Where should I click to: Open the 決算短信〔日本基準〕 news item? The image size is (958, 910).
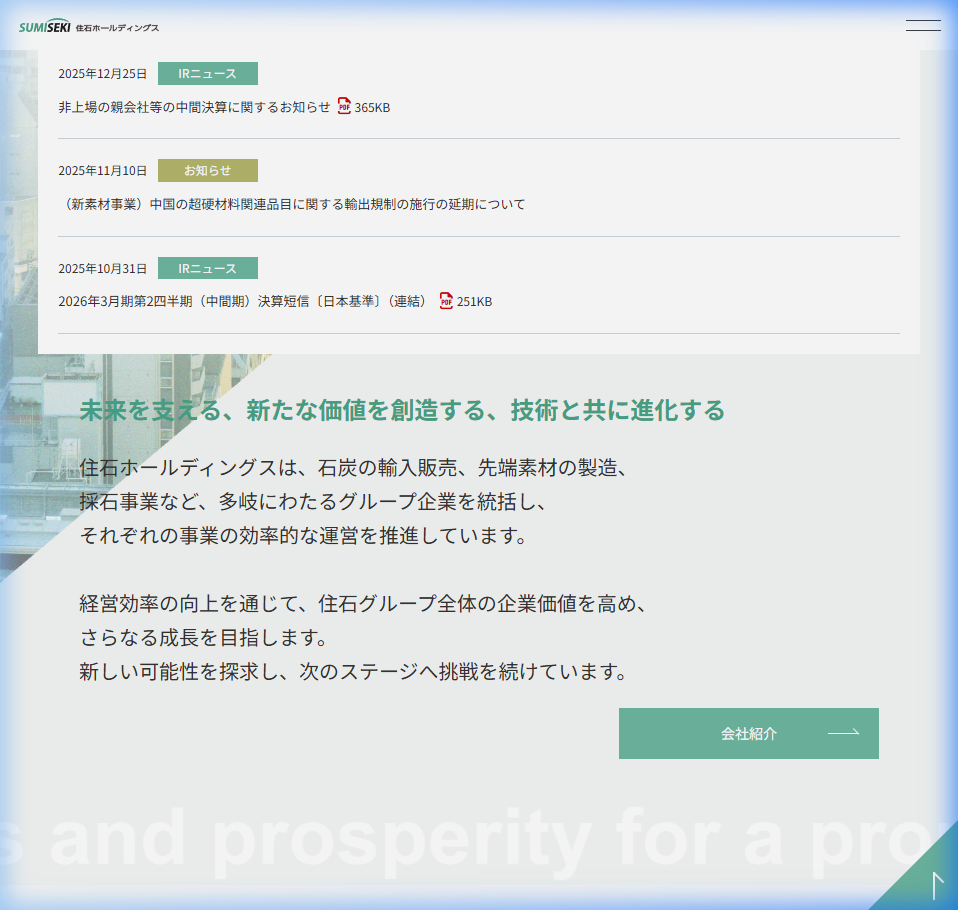pos(246,301)
